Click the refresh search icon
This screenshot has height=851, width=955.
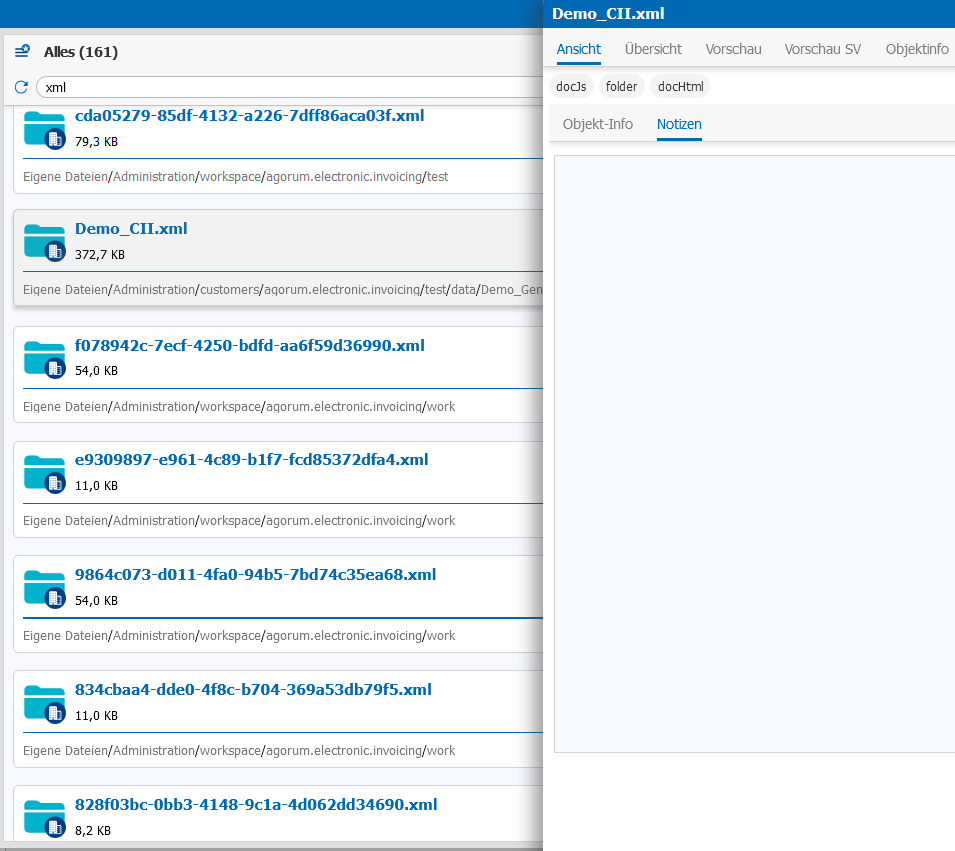click(x=21, y=87)
